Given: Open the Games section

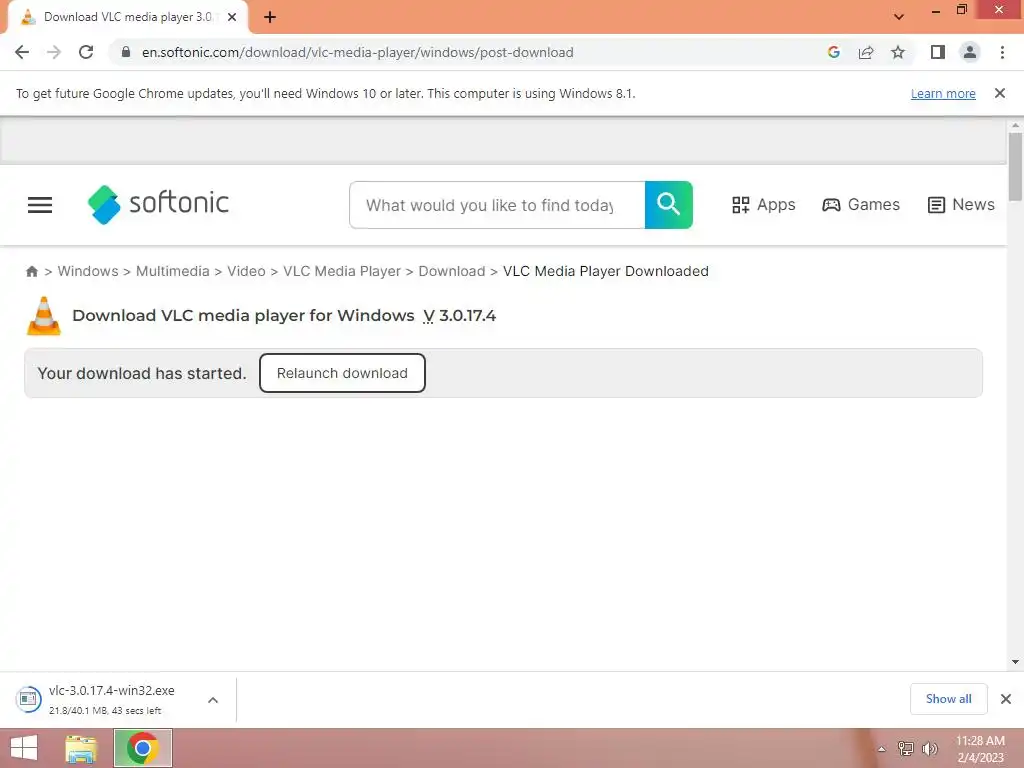Looking at the screenshot, I should pos(861,205).
